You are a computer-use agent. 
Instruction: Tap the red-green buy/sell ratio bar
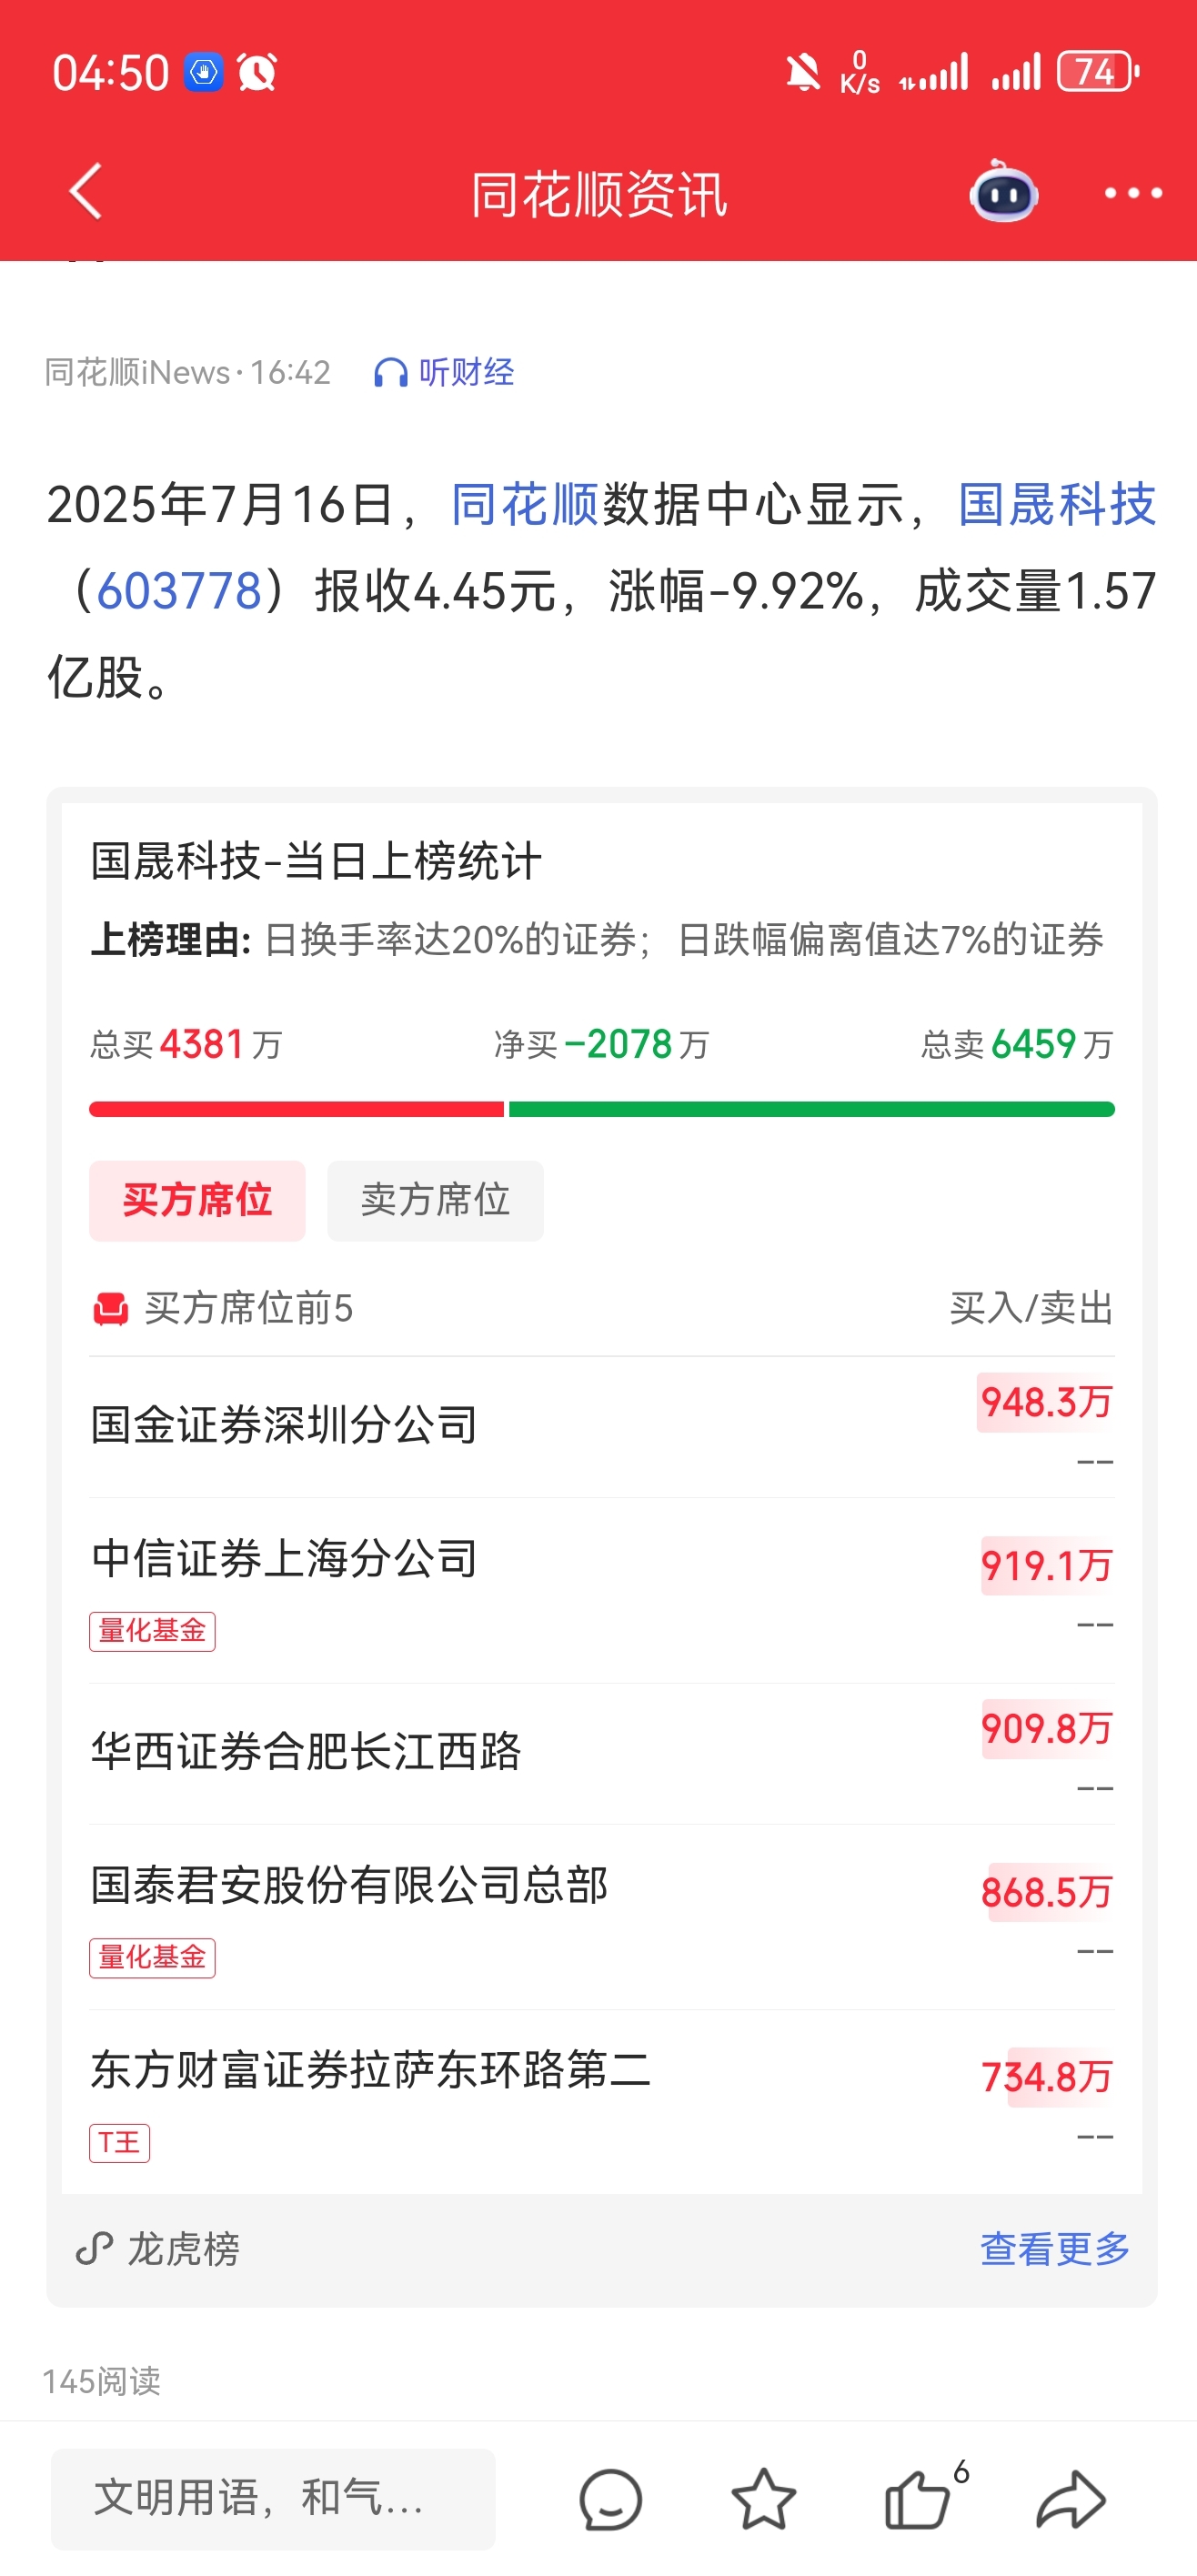[602, 1109]
